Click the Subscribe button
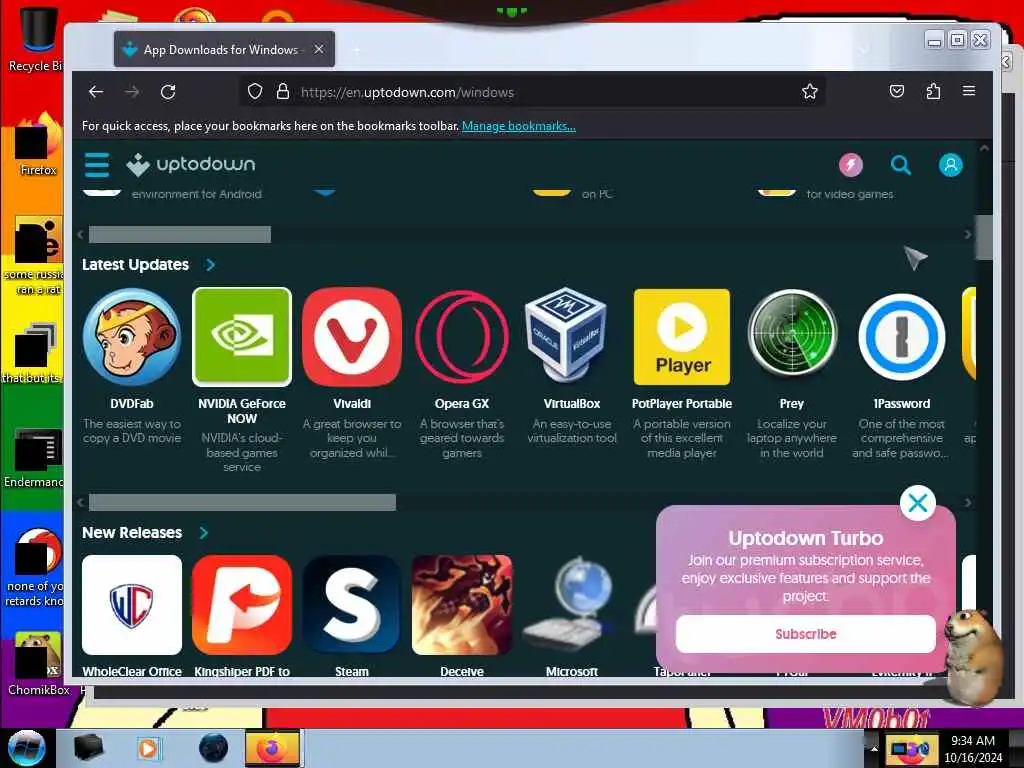 click(x=805, y=633)
